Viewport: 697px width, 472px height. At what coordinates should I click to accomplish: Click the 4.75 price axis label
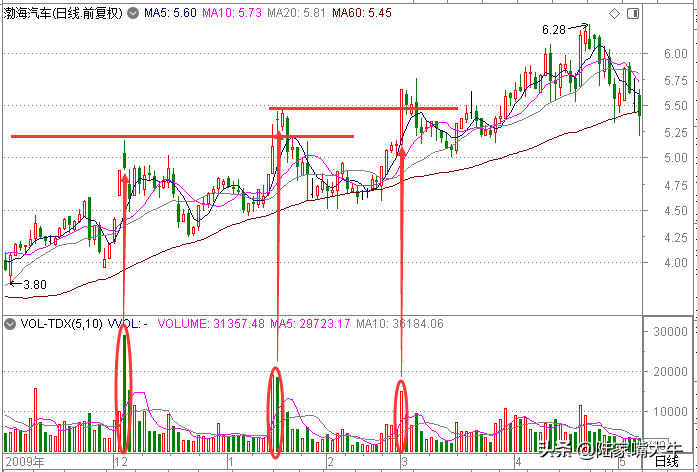(676, 185)
